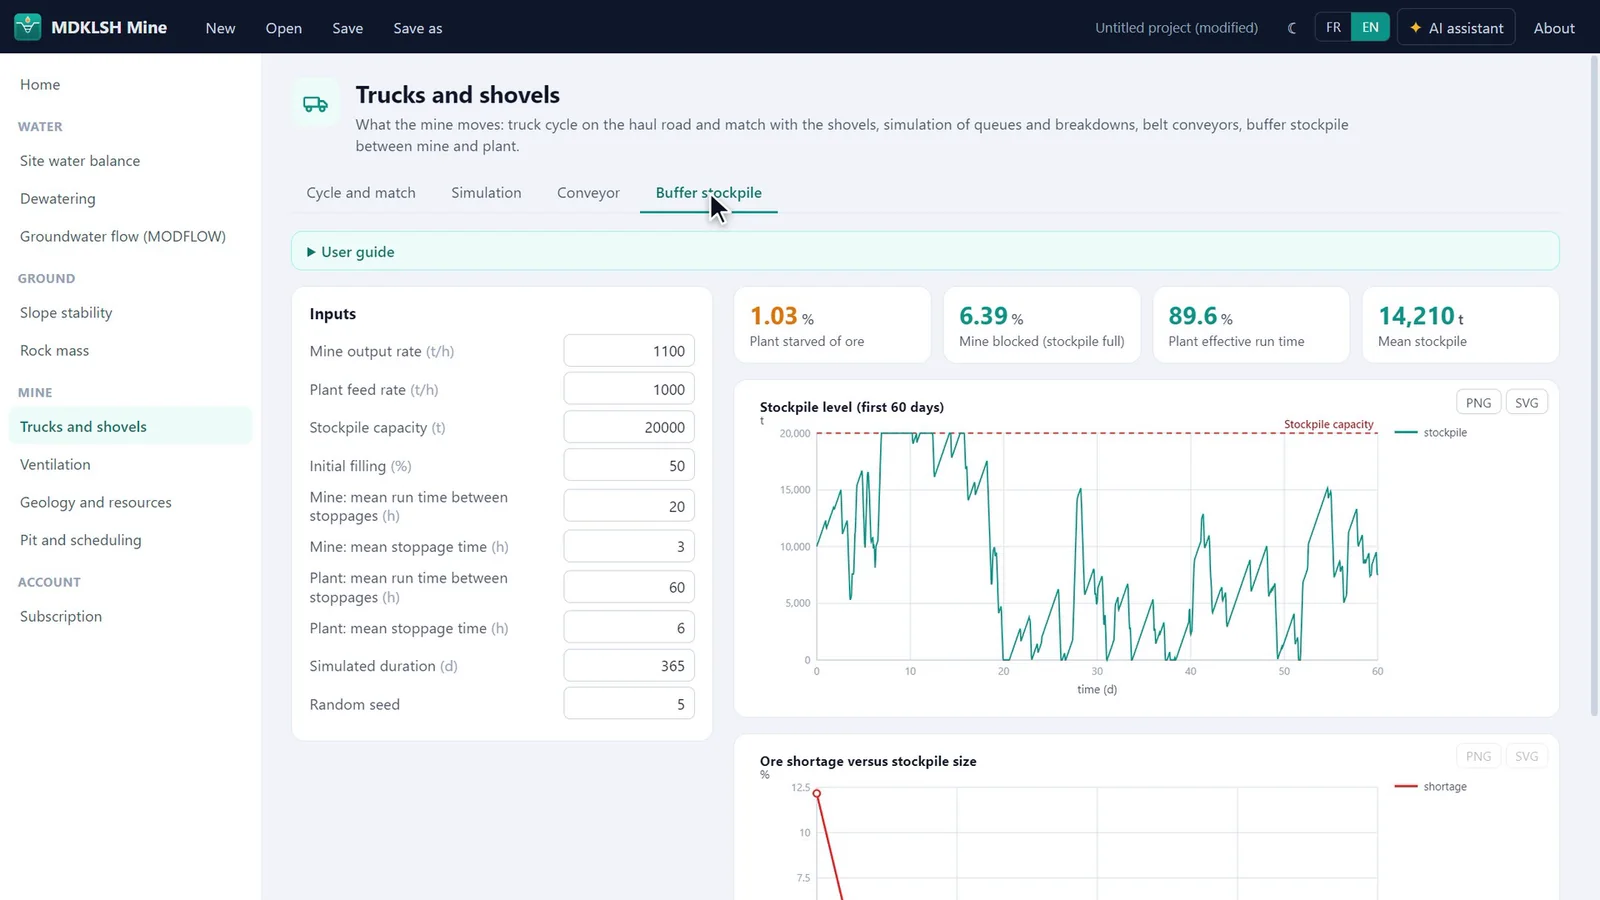Image resolution: width=1600 pixels, height=900 pixels.
Task: Toggle dark mode moon icon
Action: pyautogui.click(x=1292, y=28)
